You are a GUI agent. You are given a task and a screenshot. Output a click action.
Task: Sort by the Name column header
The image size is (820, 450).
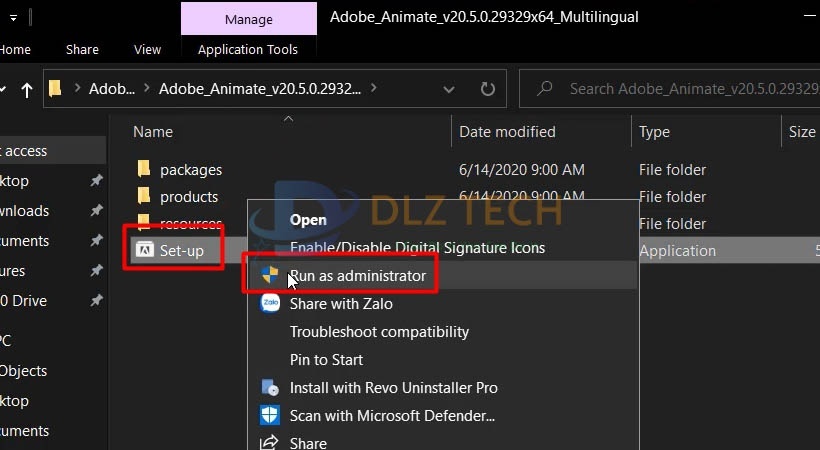(153, 132)
